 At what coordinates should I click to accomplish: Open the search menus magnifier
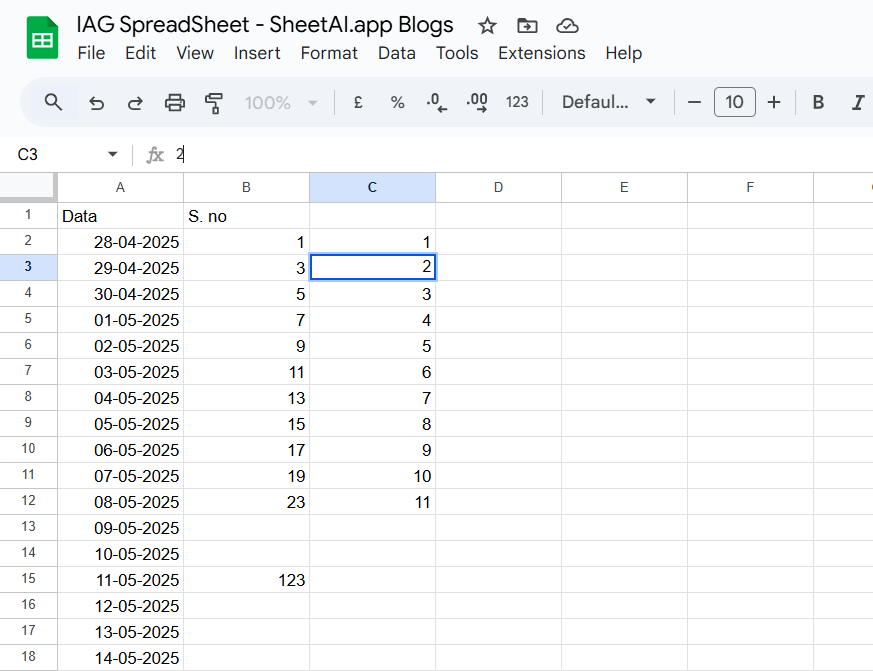(x=53, y=102)
